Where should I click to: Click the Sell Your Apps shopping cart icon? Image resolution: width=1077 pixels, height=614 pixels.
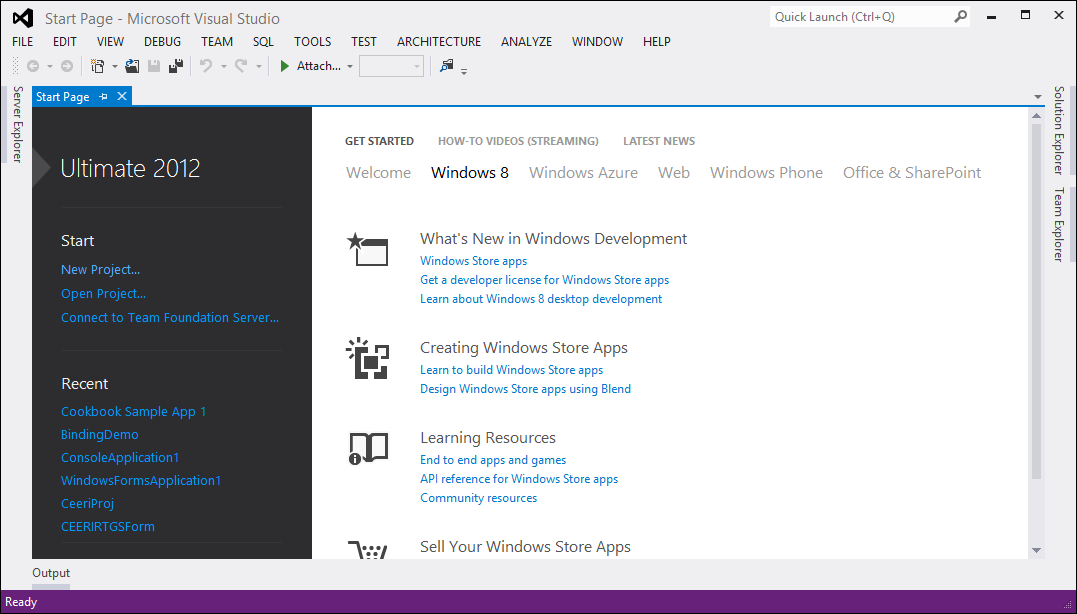click(367, 549)
